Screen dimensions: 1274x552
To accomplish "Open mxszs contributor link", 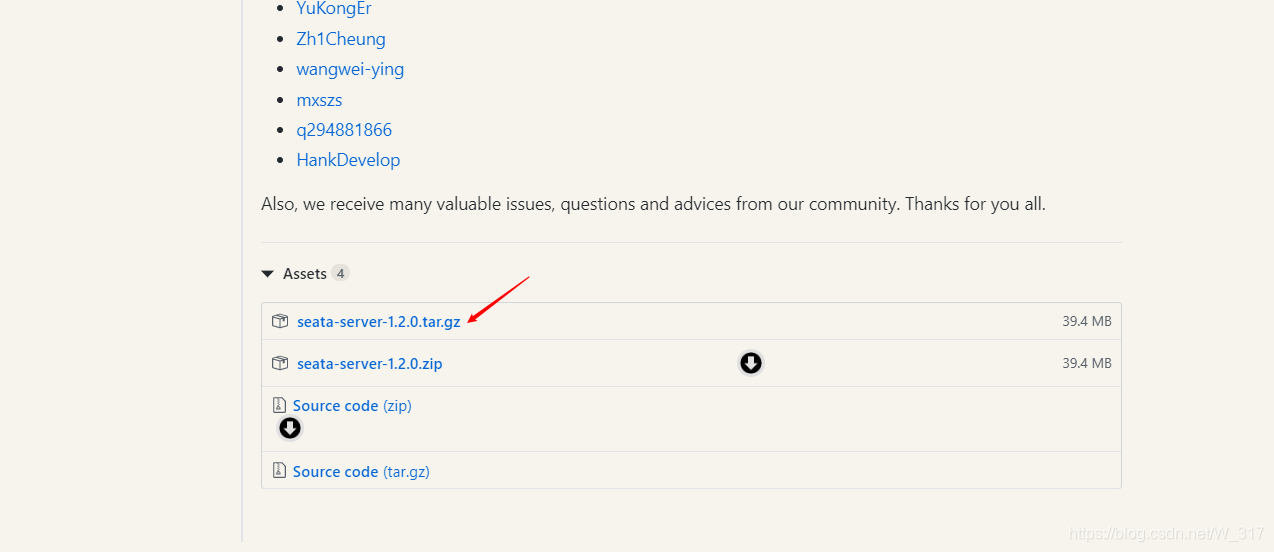I will coord(319,100).
